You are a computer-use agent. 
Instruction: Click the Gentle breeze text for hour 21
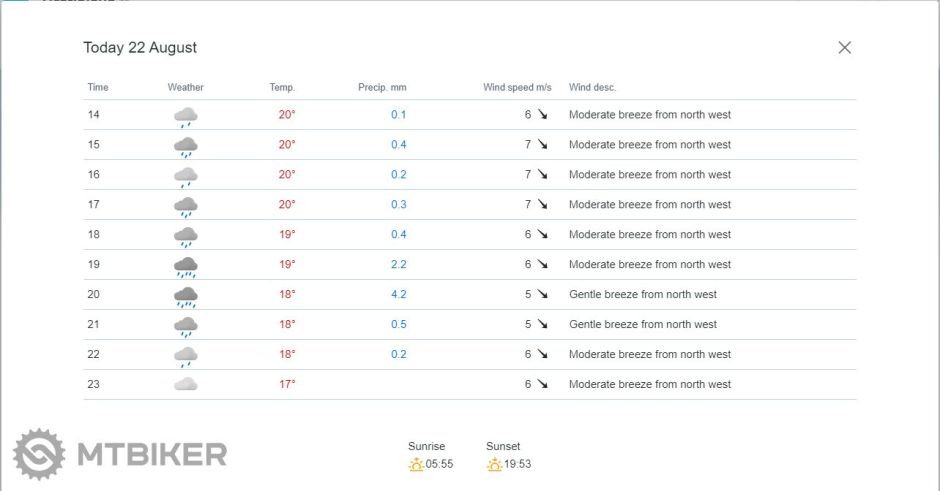pyautogui.click(x=642, y=324)
